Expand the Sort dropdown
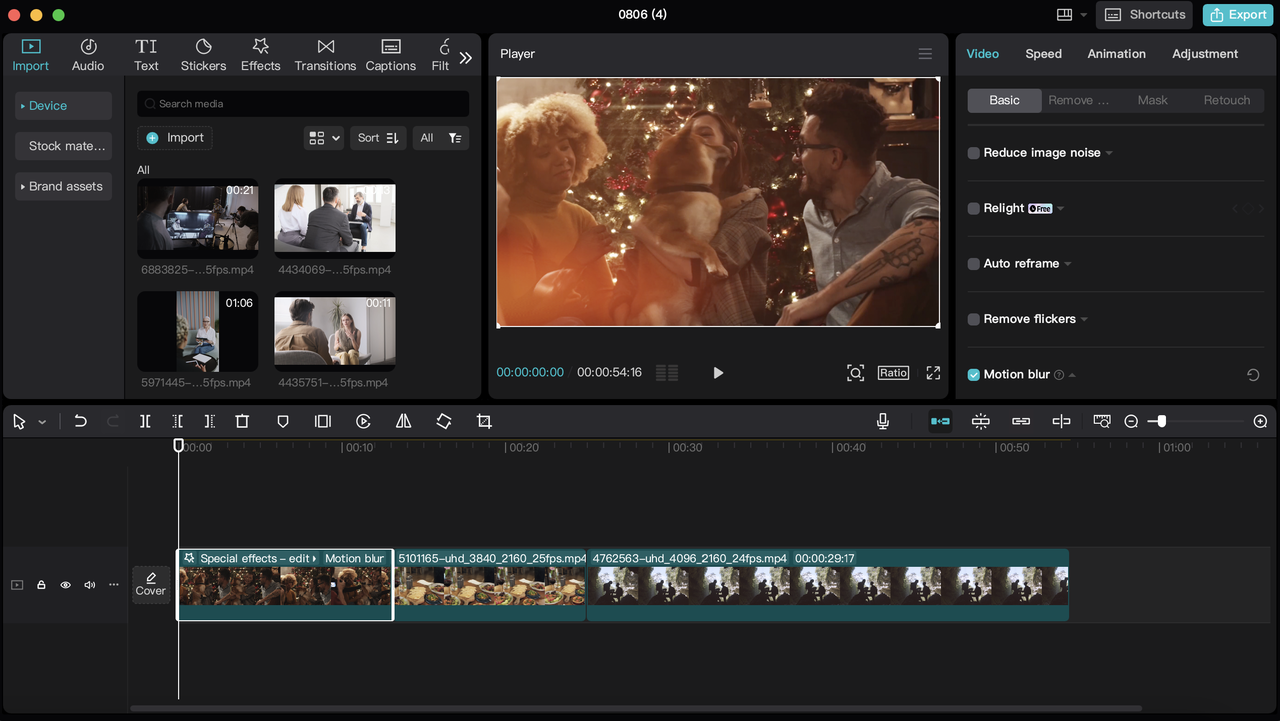 (378, 138)
